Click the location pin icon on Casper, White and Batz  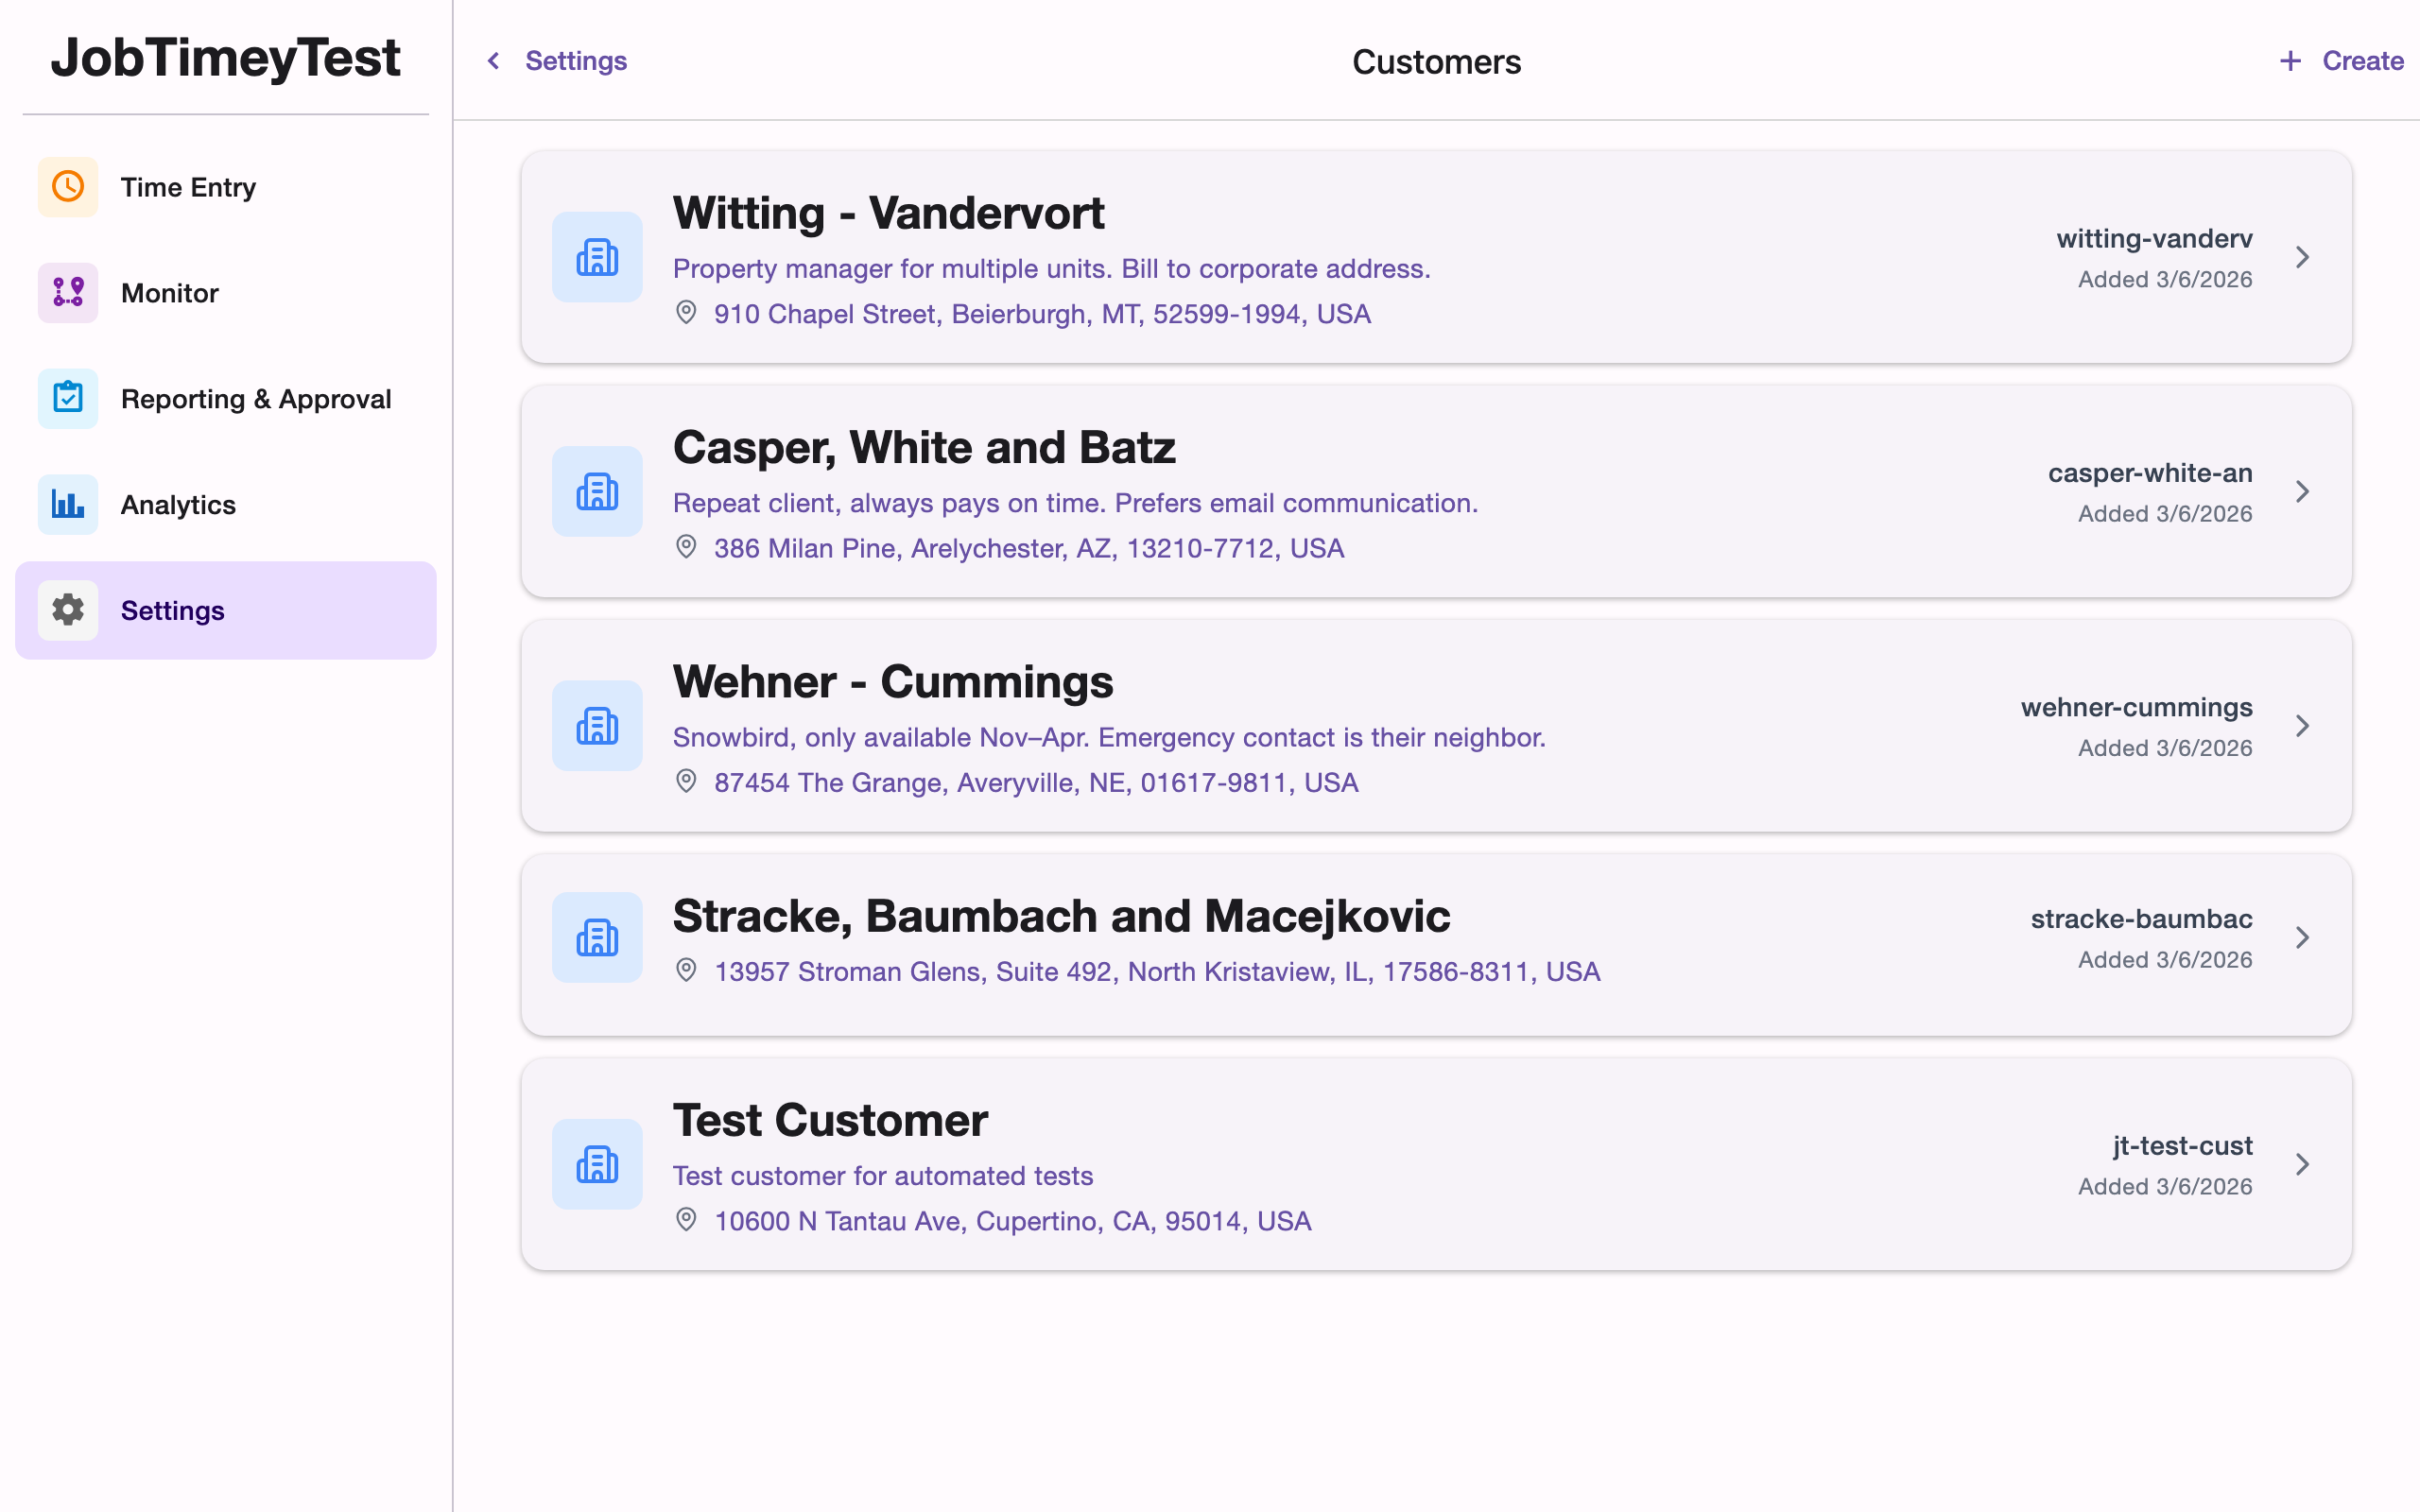[x=686, y=547]
